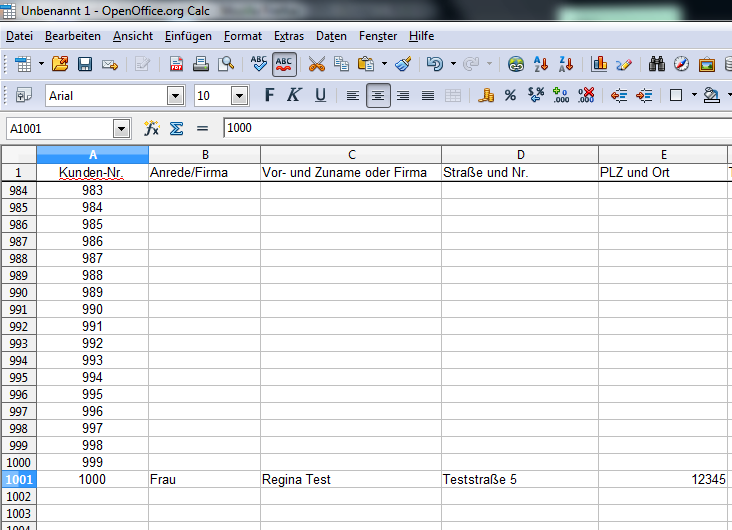This screenshot has width=732, height=530.
Task: Insert a chart icon
Action: click(x=598, y=64)
